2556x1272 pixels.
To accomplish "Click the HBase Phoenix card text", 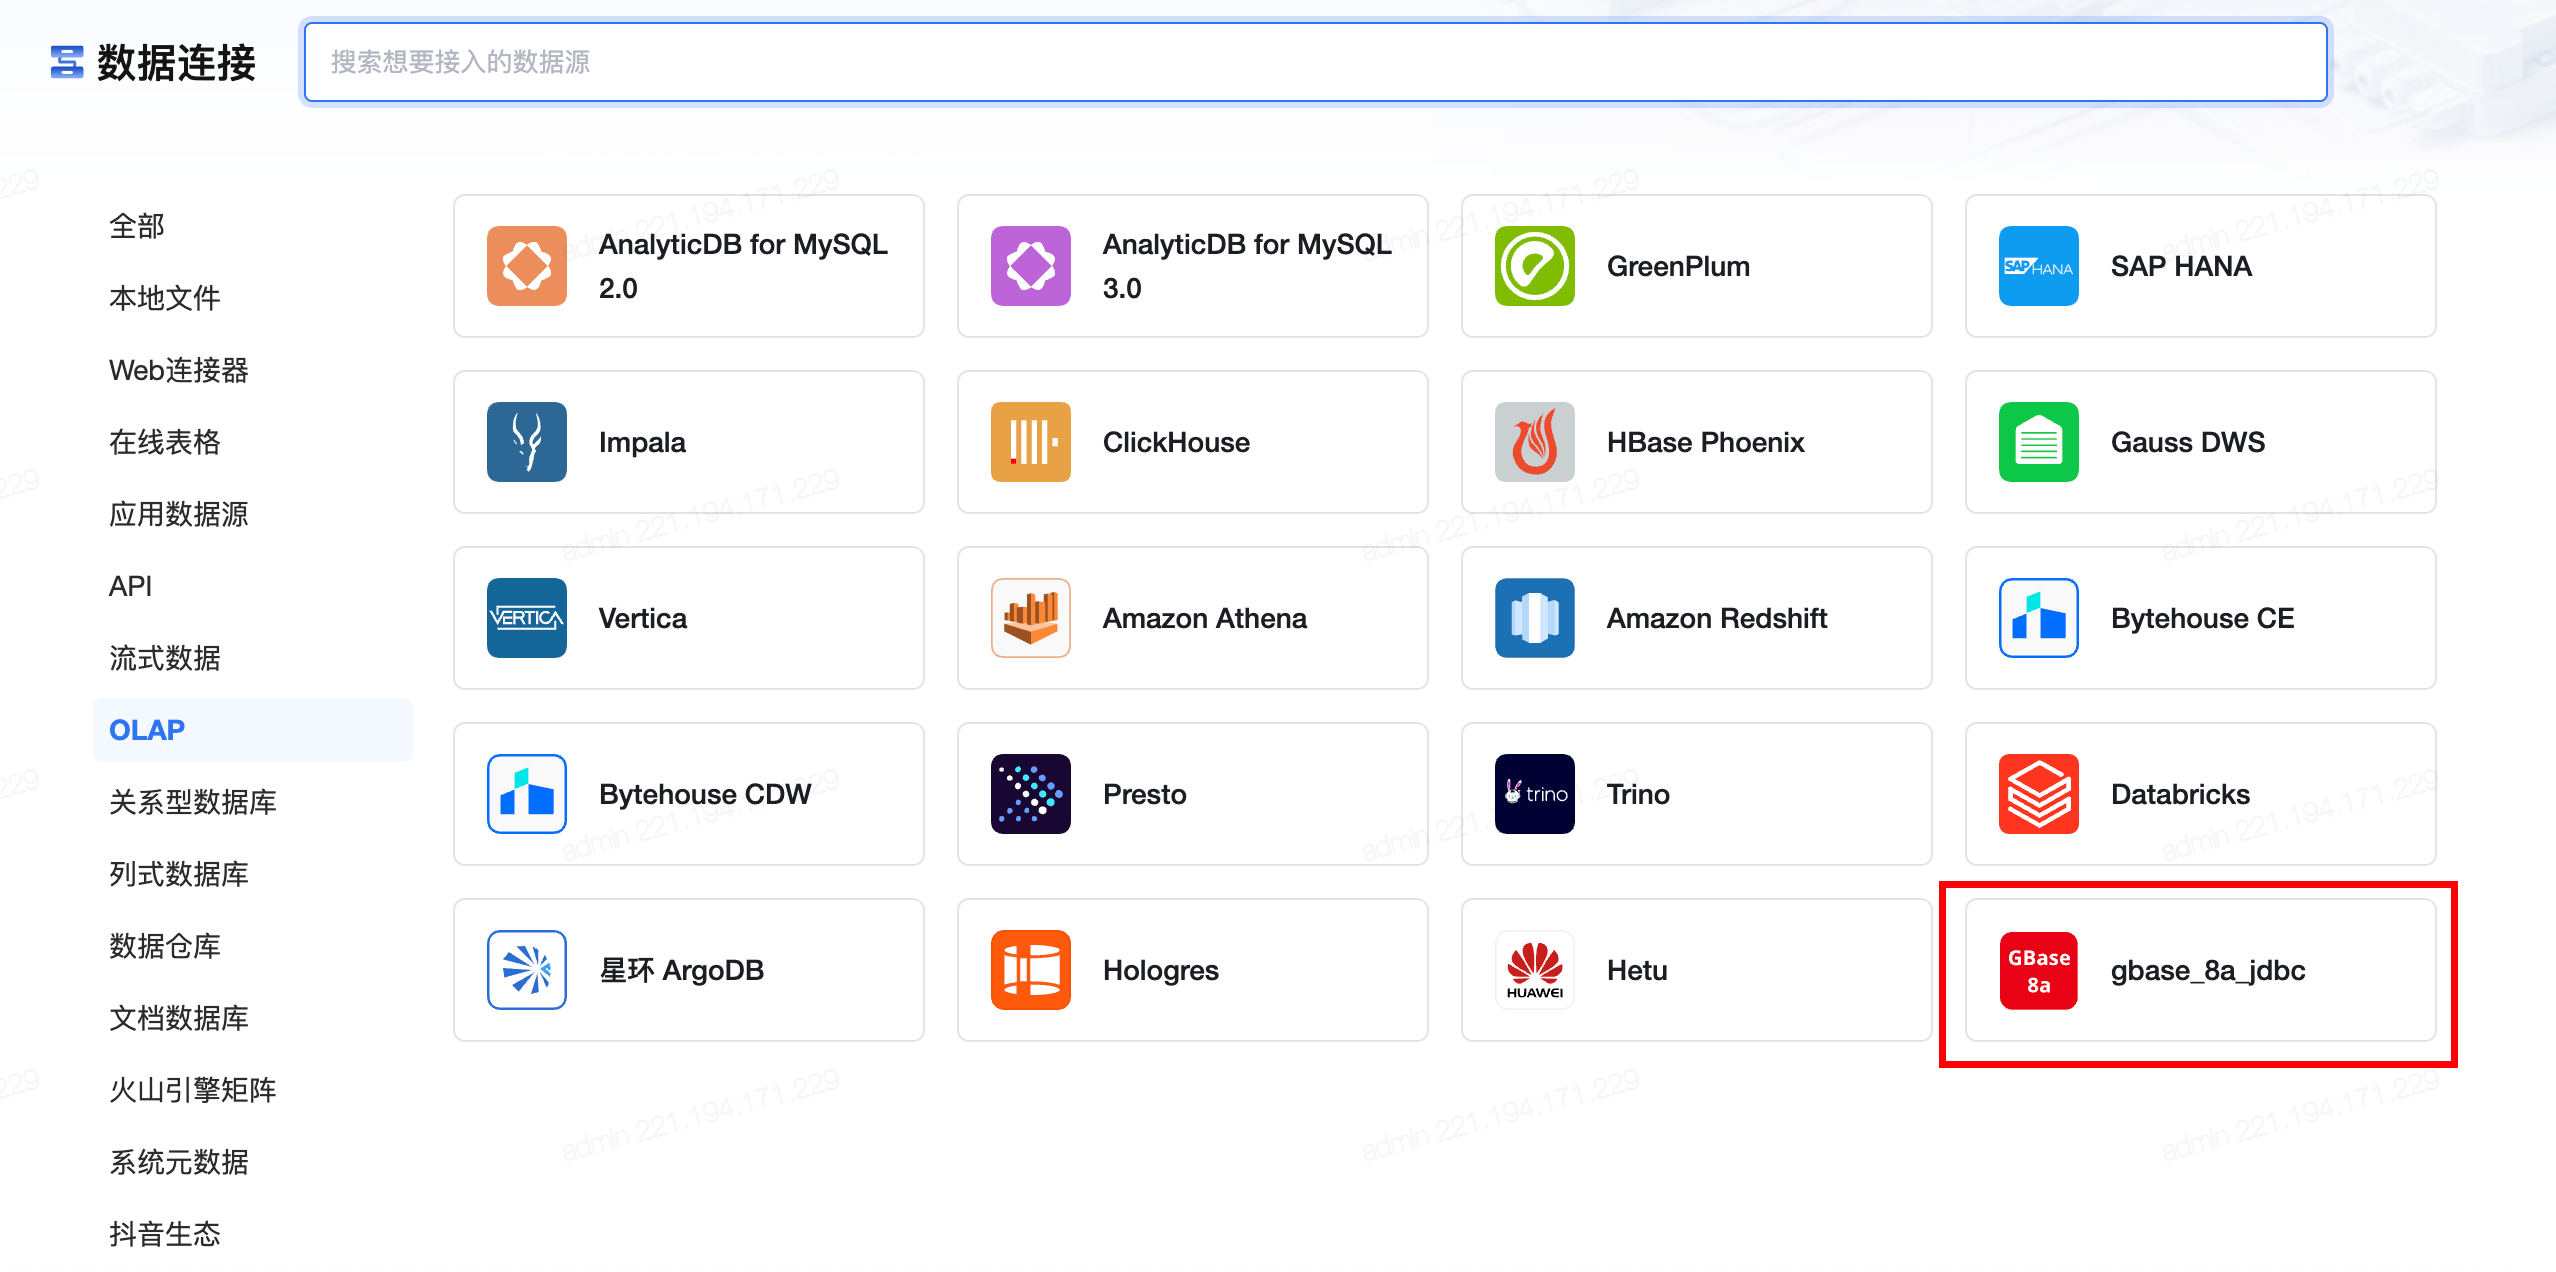I will [1705, 442].
